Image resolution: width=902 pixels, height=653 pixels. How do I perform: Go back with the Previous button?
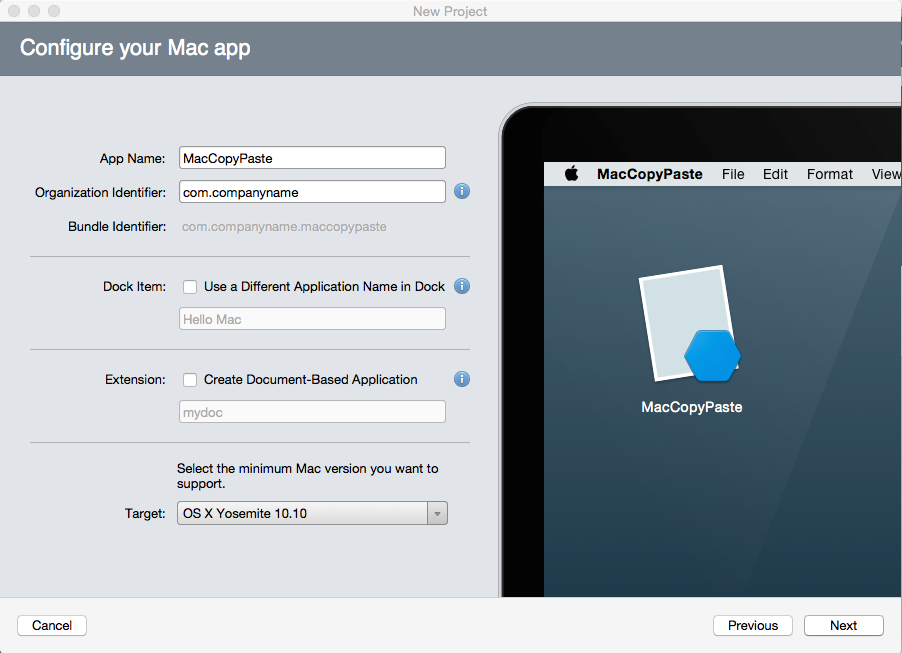click(752, 625)
